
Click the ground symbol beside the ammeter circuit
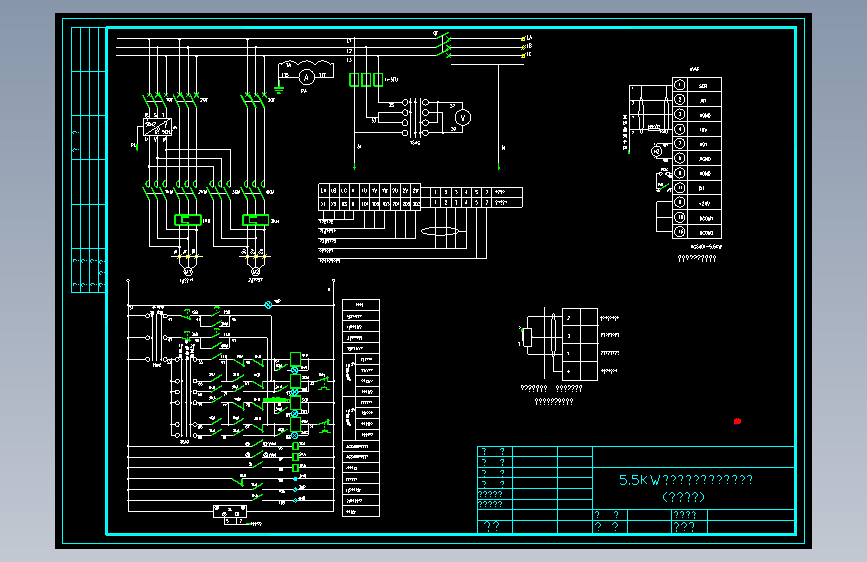click(x=279, y=89)
